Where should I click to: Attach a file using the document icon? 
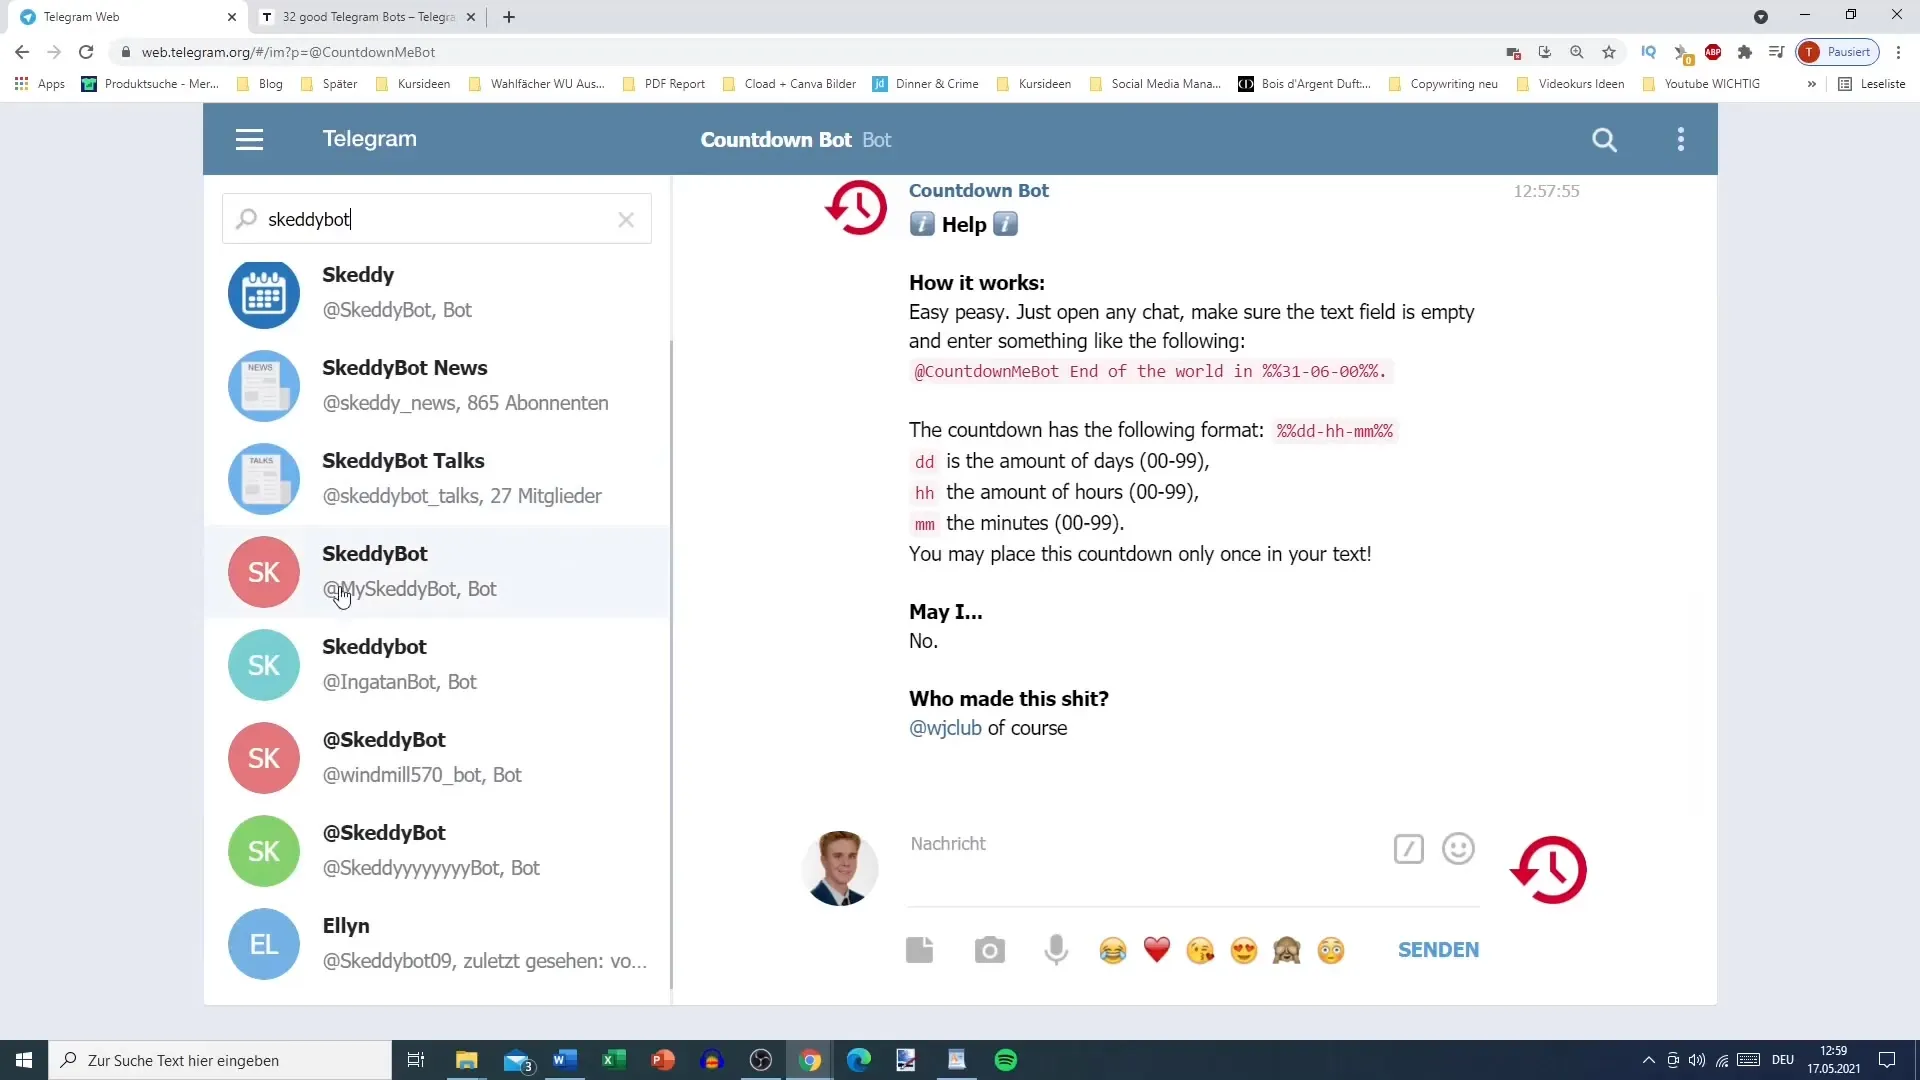919,950
